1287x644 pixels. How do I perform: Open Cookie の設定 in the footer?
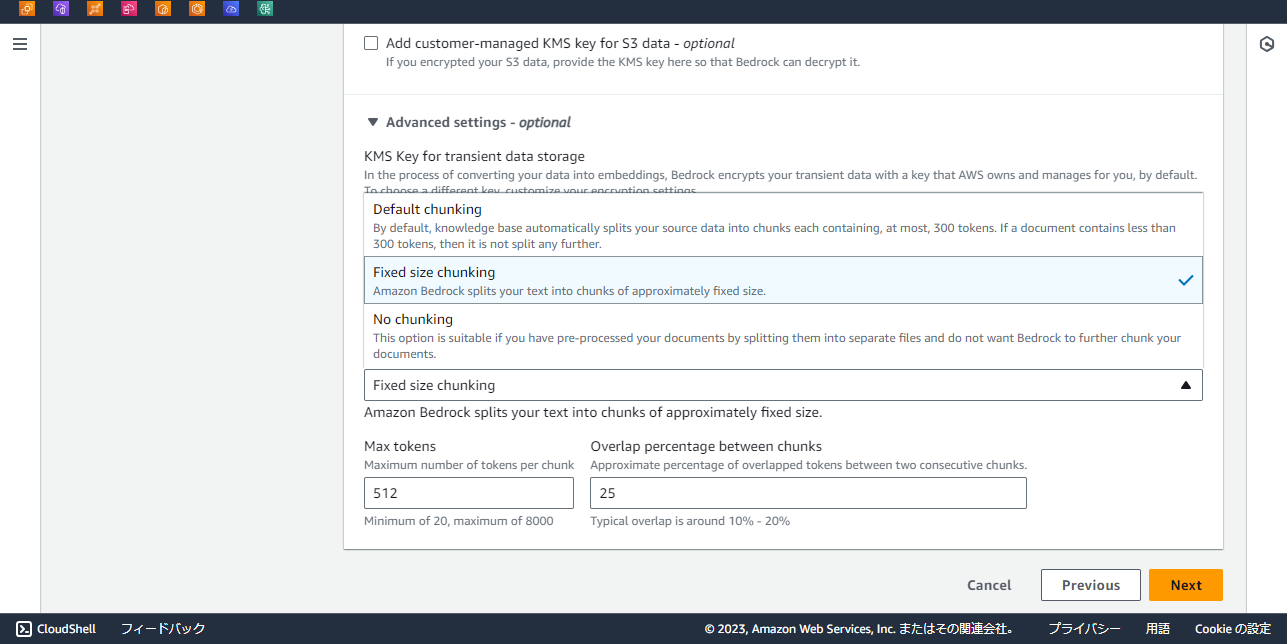pos(1233,629)
